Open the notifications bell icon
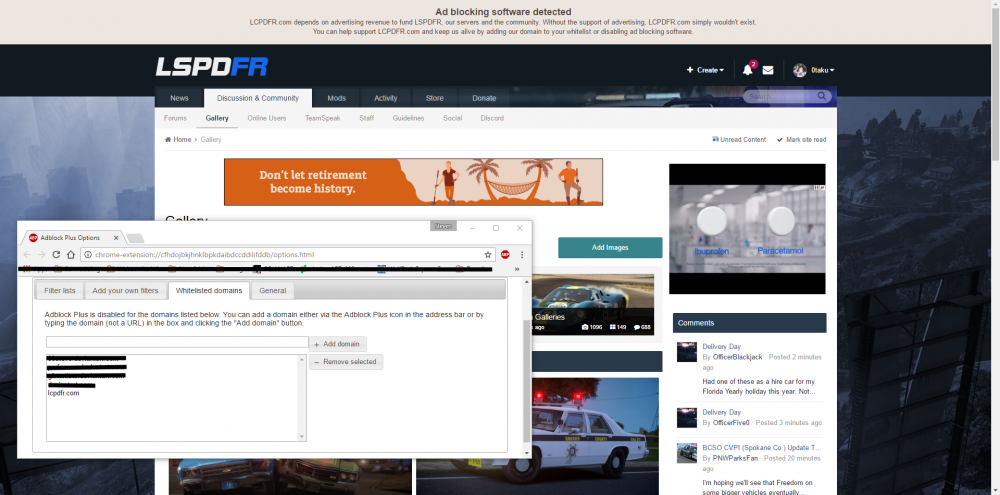The height and width of the screenshot is (495, 1000). tap(747, 70)
